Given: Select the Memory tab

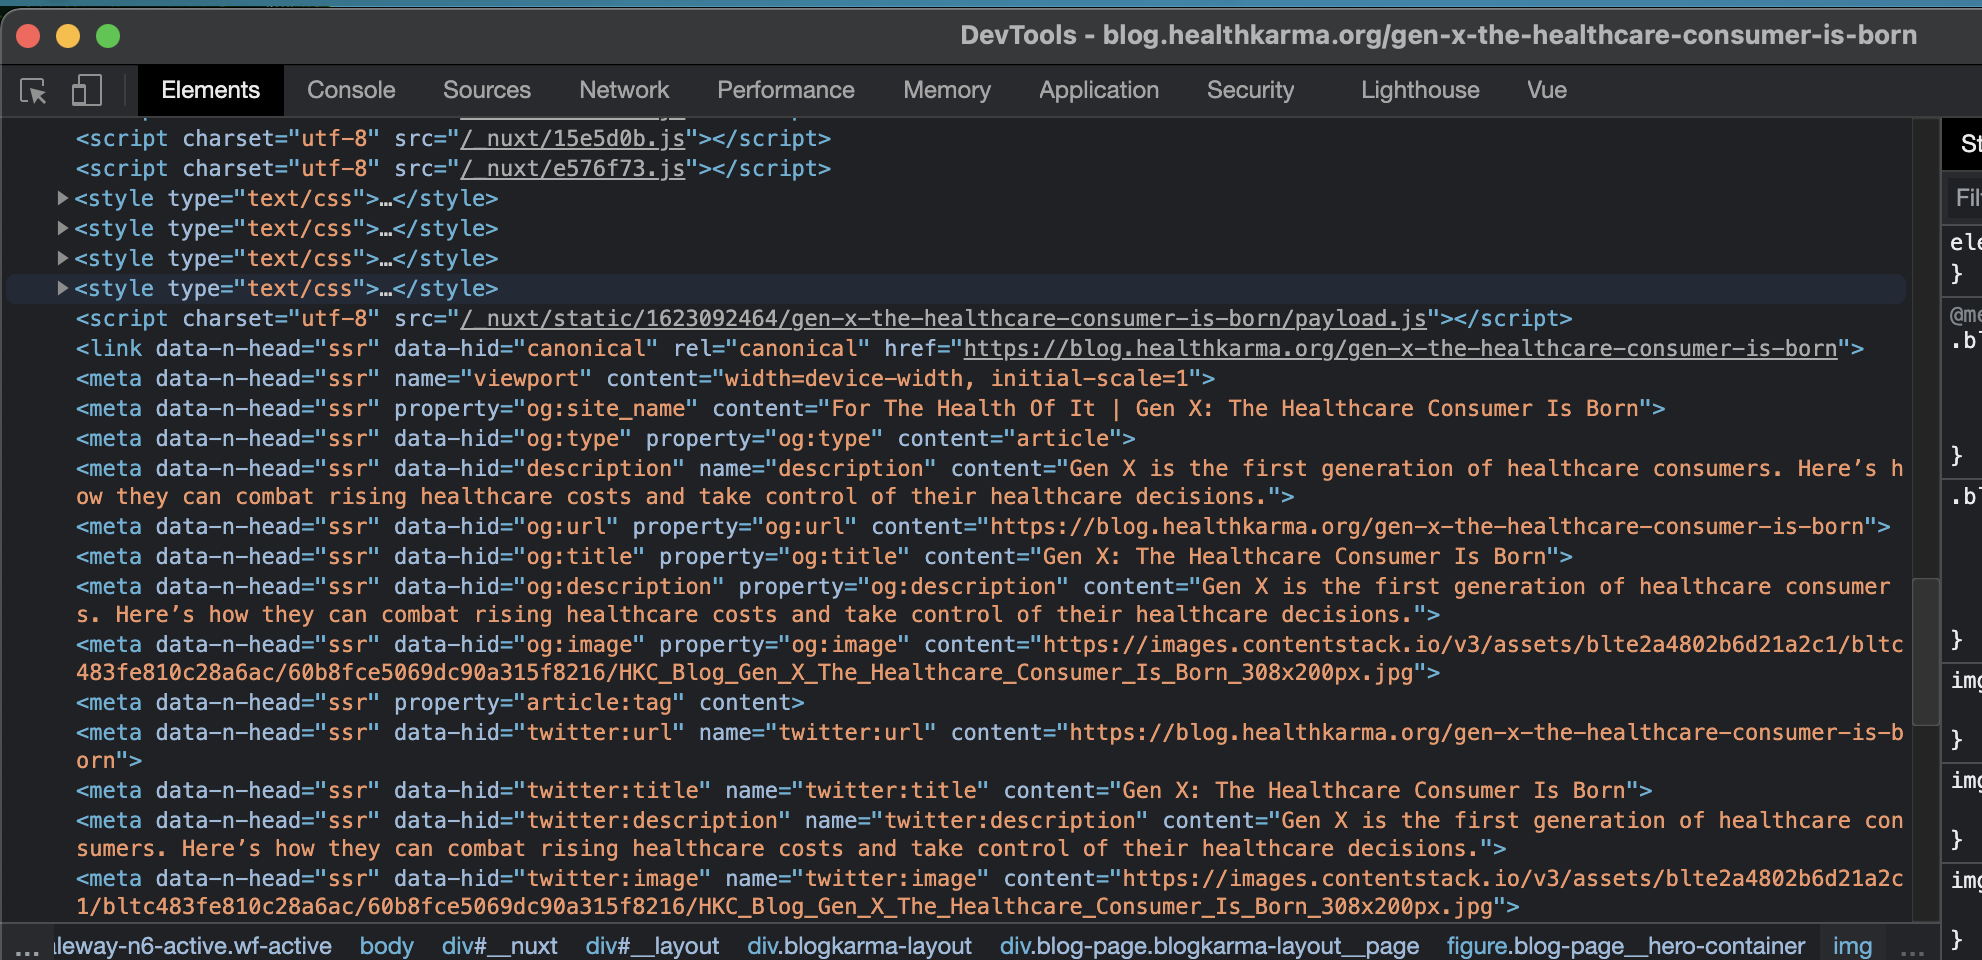Looking at the screenshot, I should tap(947, 90).
